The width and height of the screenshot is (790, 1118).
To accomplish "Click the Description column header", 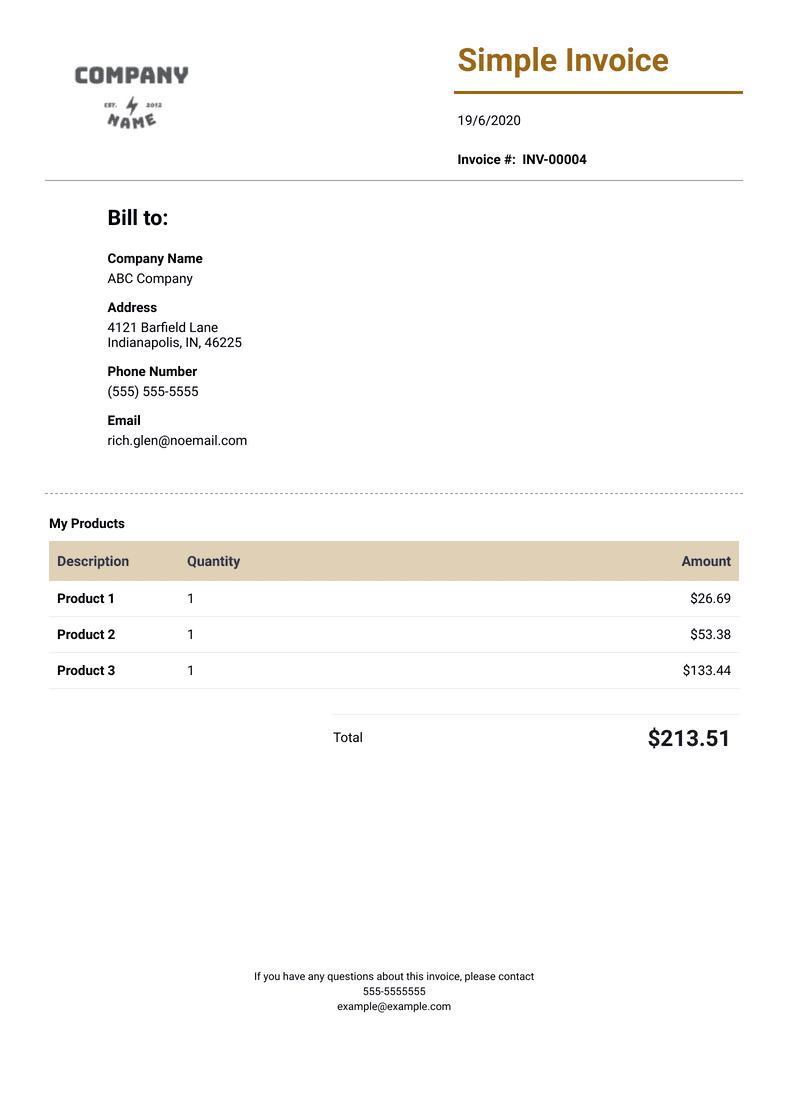I will point(93,562).
